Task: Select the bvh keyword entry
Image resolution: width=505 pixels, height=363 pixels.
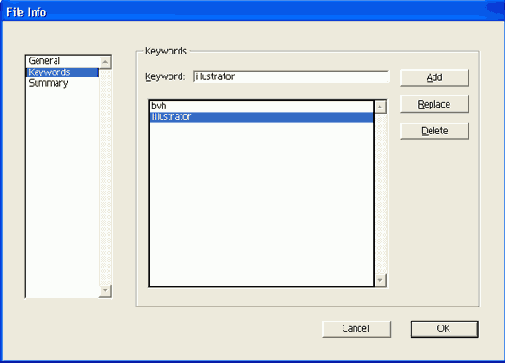Action: (262, 106)
